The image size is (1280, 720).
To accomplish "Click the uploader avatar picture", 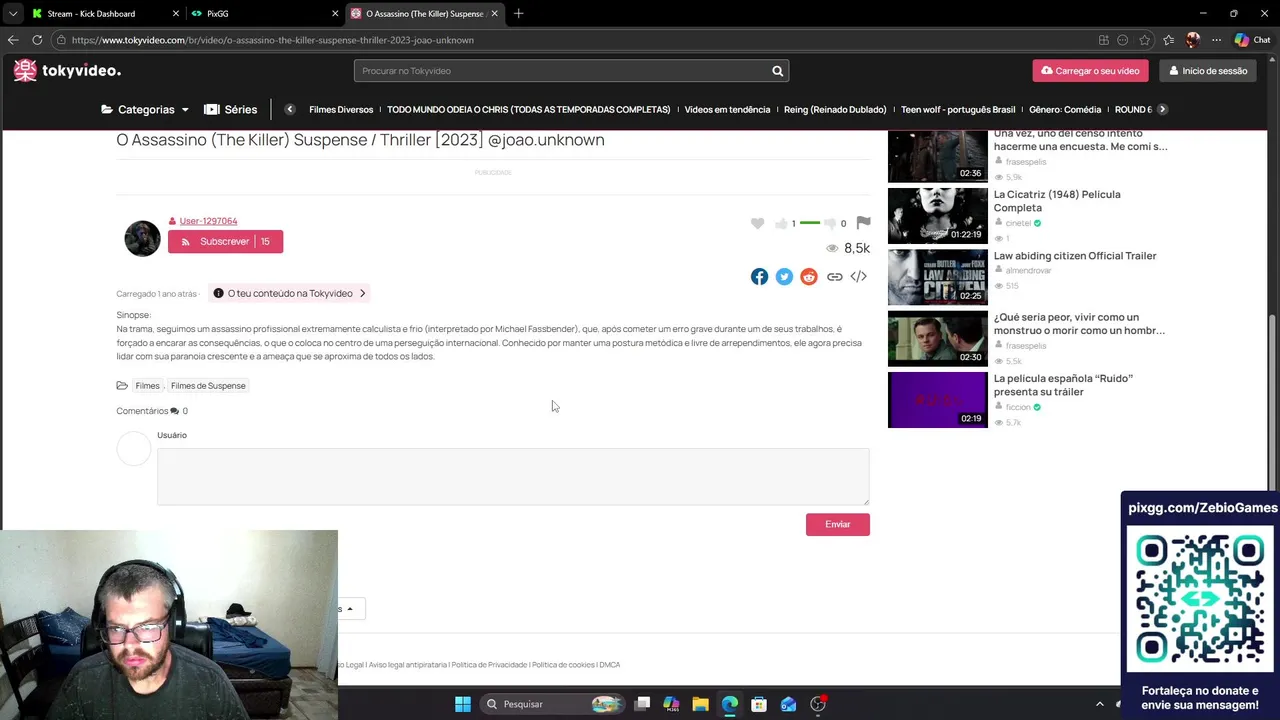I will click(142, 238).
